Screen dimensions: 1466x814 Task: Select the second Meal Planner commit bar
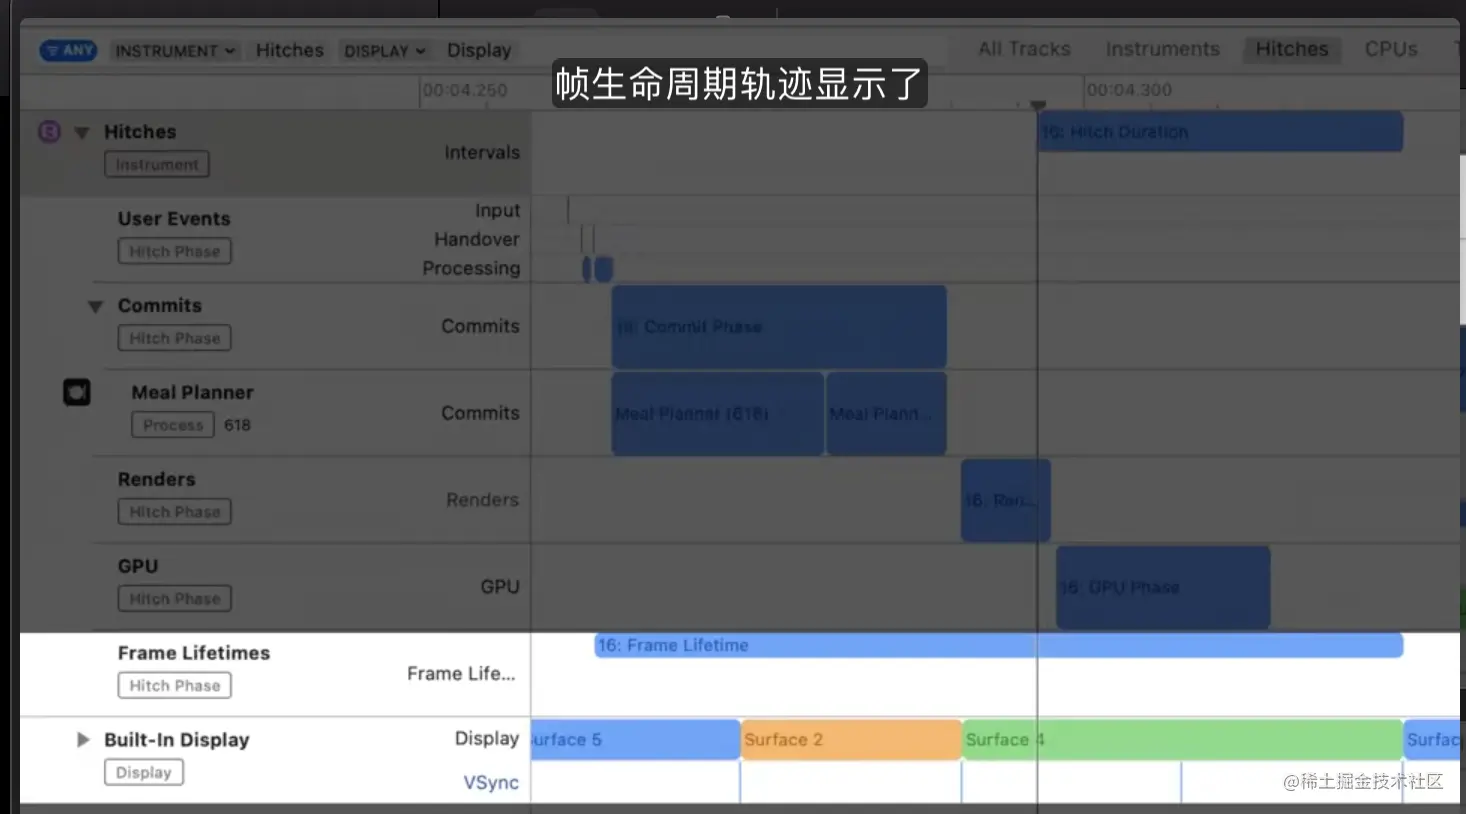point(886,414)
